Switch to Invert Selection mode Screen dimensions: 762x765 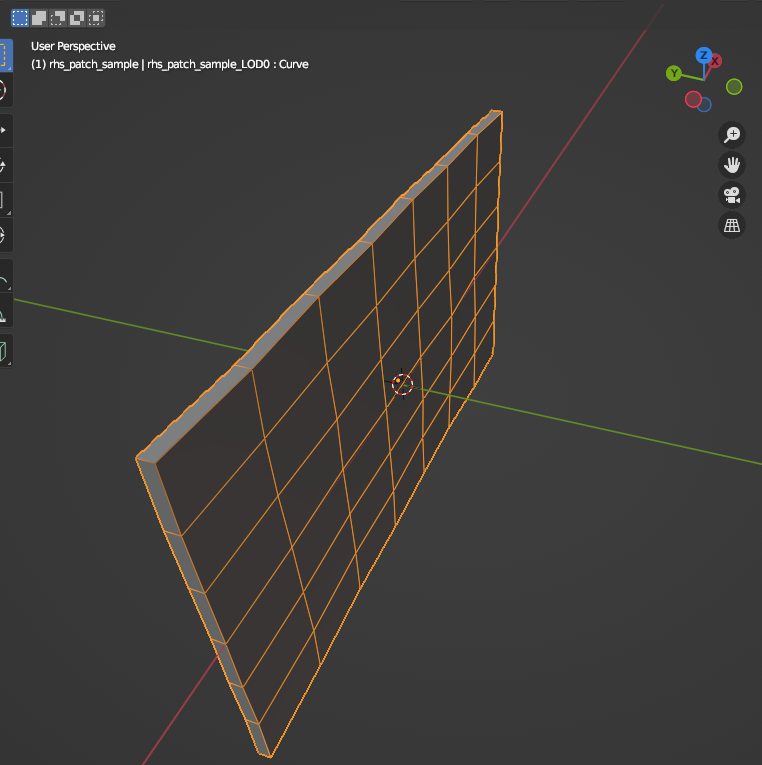[77, 18]
